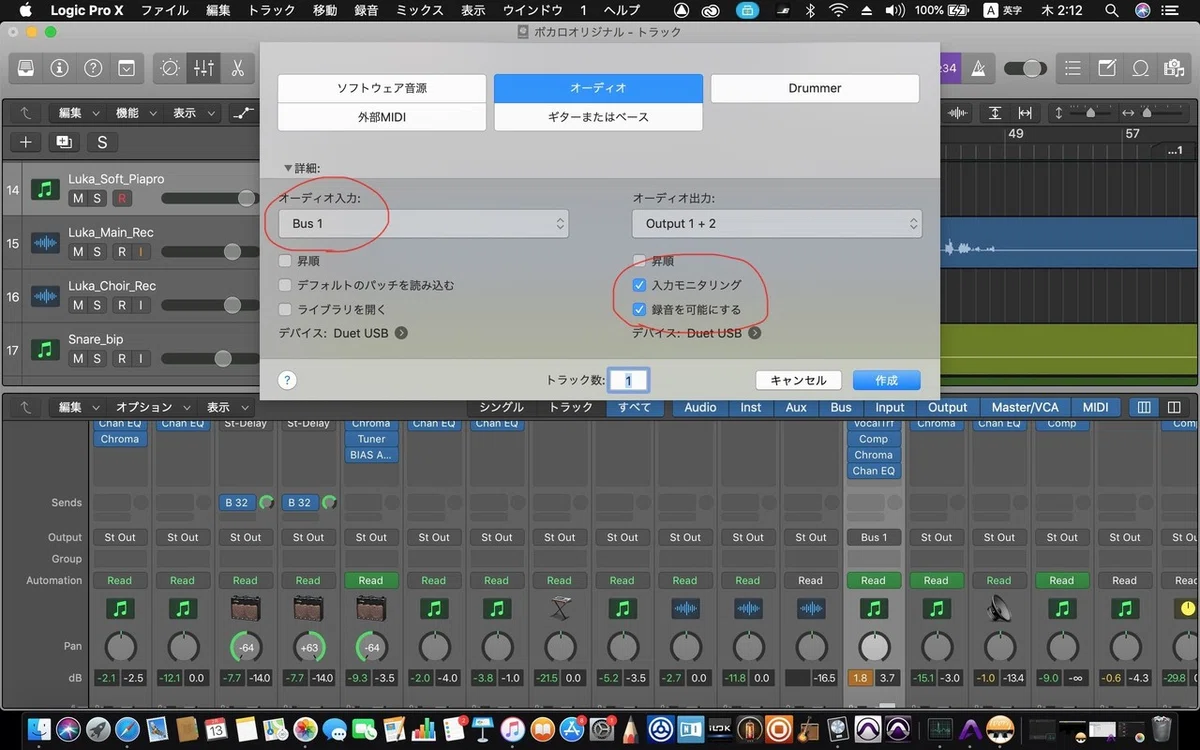Check ライブラリを開く option
The height and width of the screenshot is (750, 1200).
coord(286,309)
